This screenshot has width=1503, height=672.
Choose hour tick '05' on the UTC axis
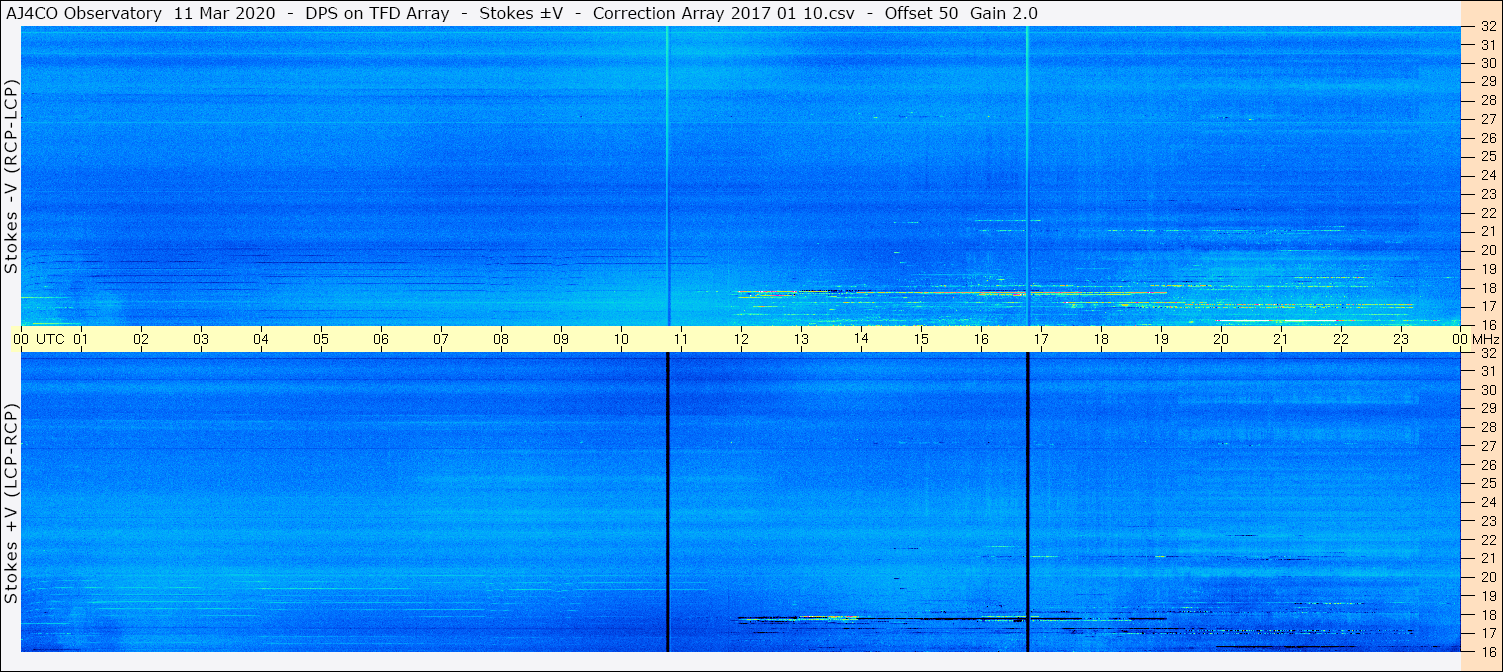pos(321,339)
